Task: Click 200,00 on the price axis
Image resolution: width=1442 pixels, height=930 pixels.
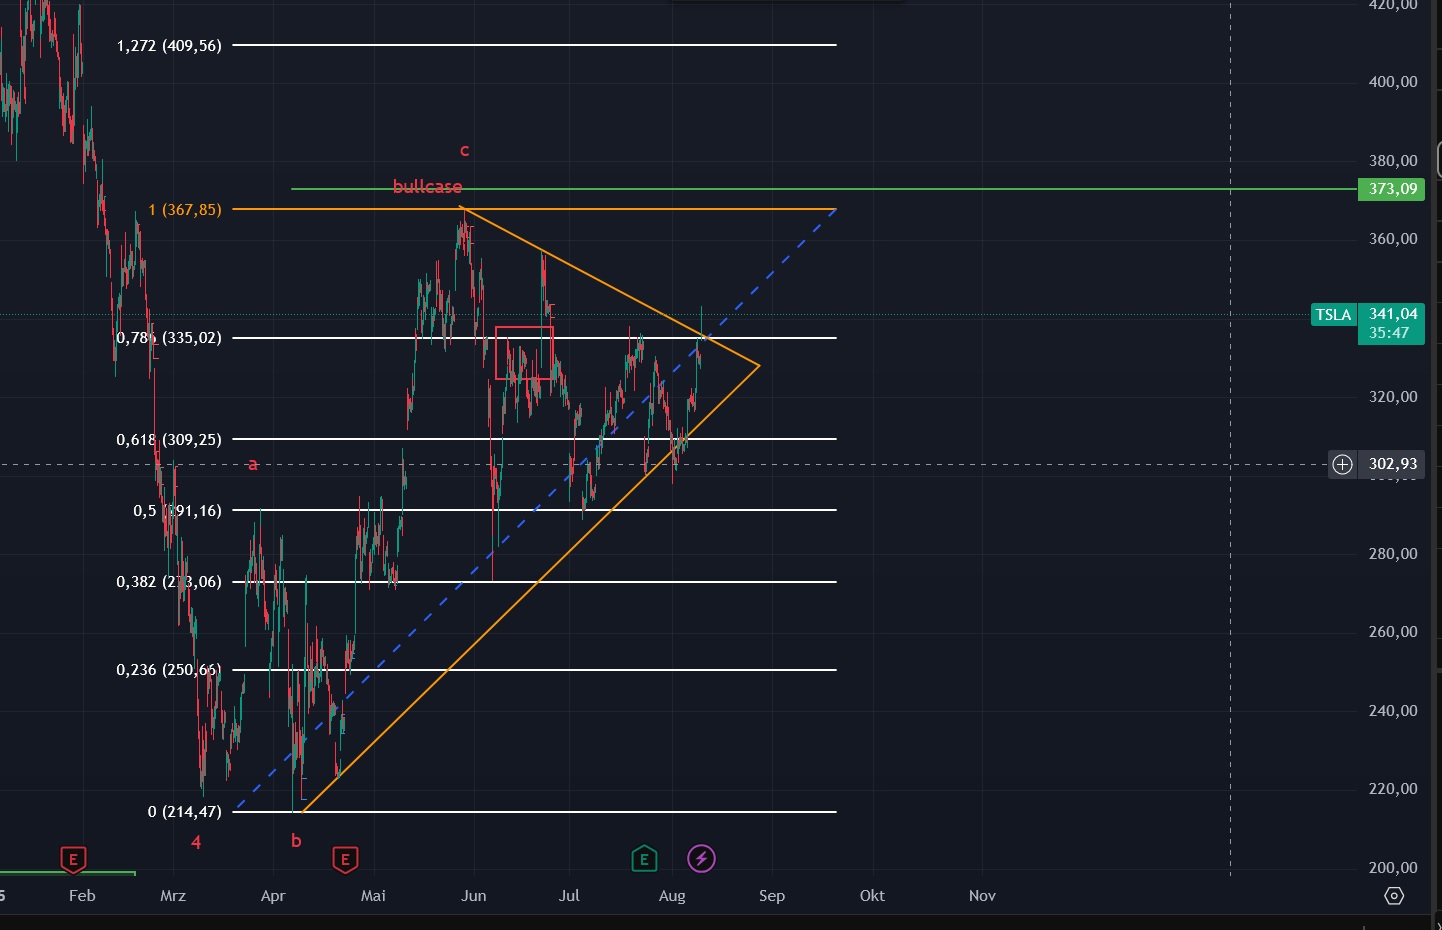Action: click(x=1393, y=868)
